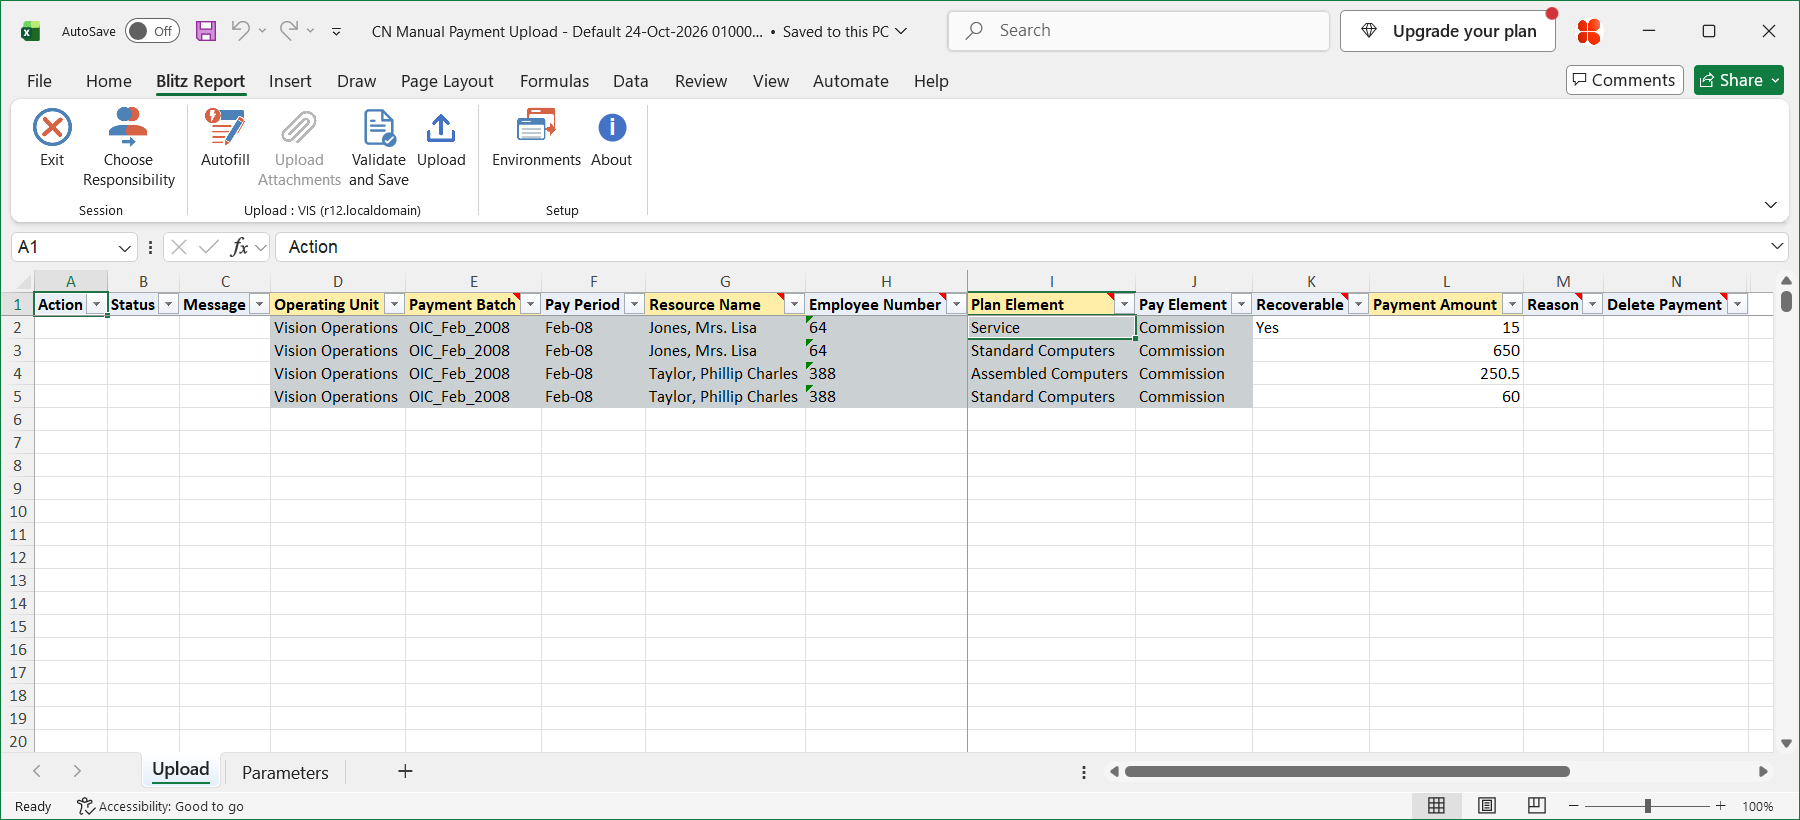This screenshot has height=820, width=1800.
Task: Click the four-petal app icon
Action: click(x=1589, y=32)
